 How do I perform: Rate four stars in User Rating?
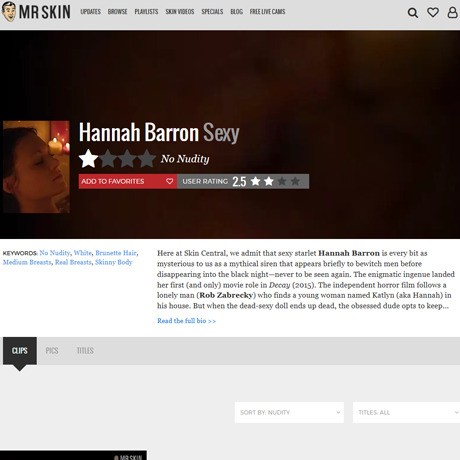coord(295,181)
